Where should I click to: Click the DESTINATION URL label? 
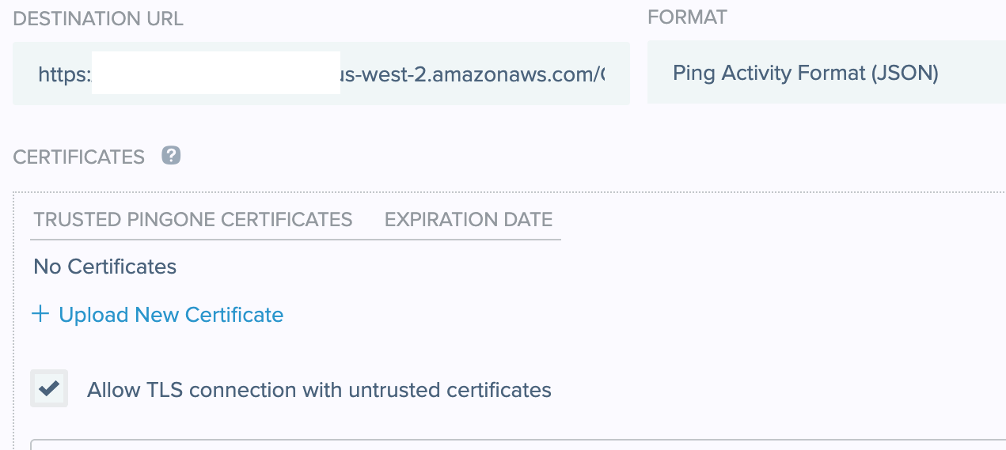98,19
